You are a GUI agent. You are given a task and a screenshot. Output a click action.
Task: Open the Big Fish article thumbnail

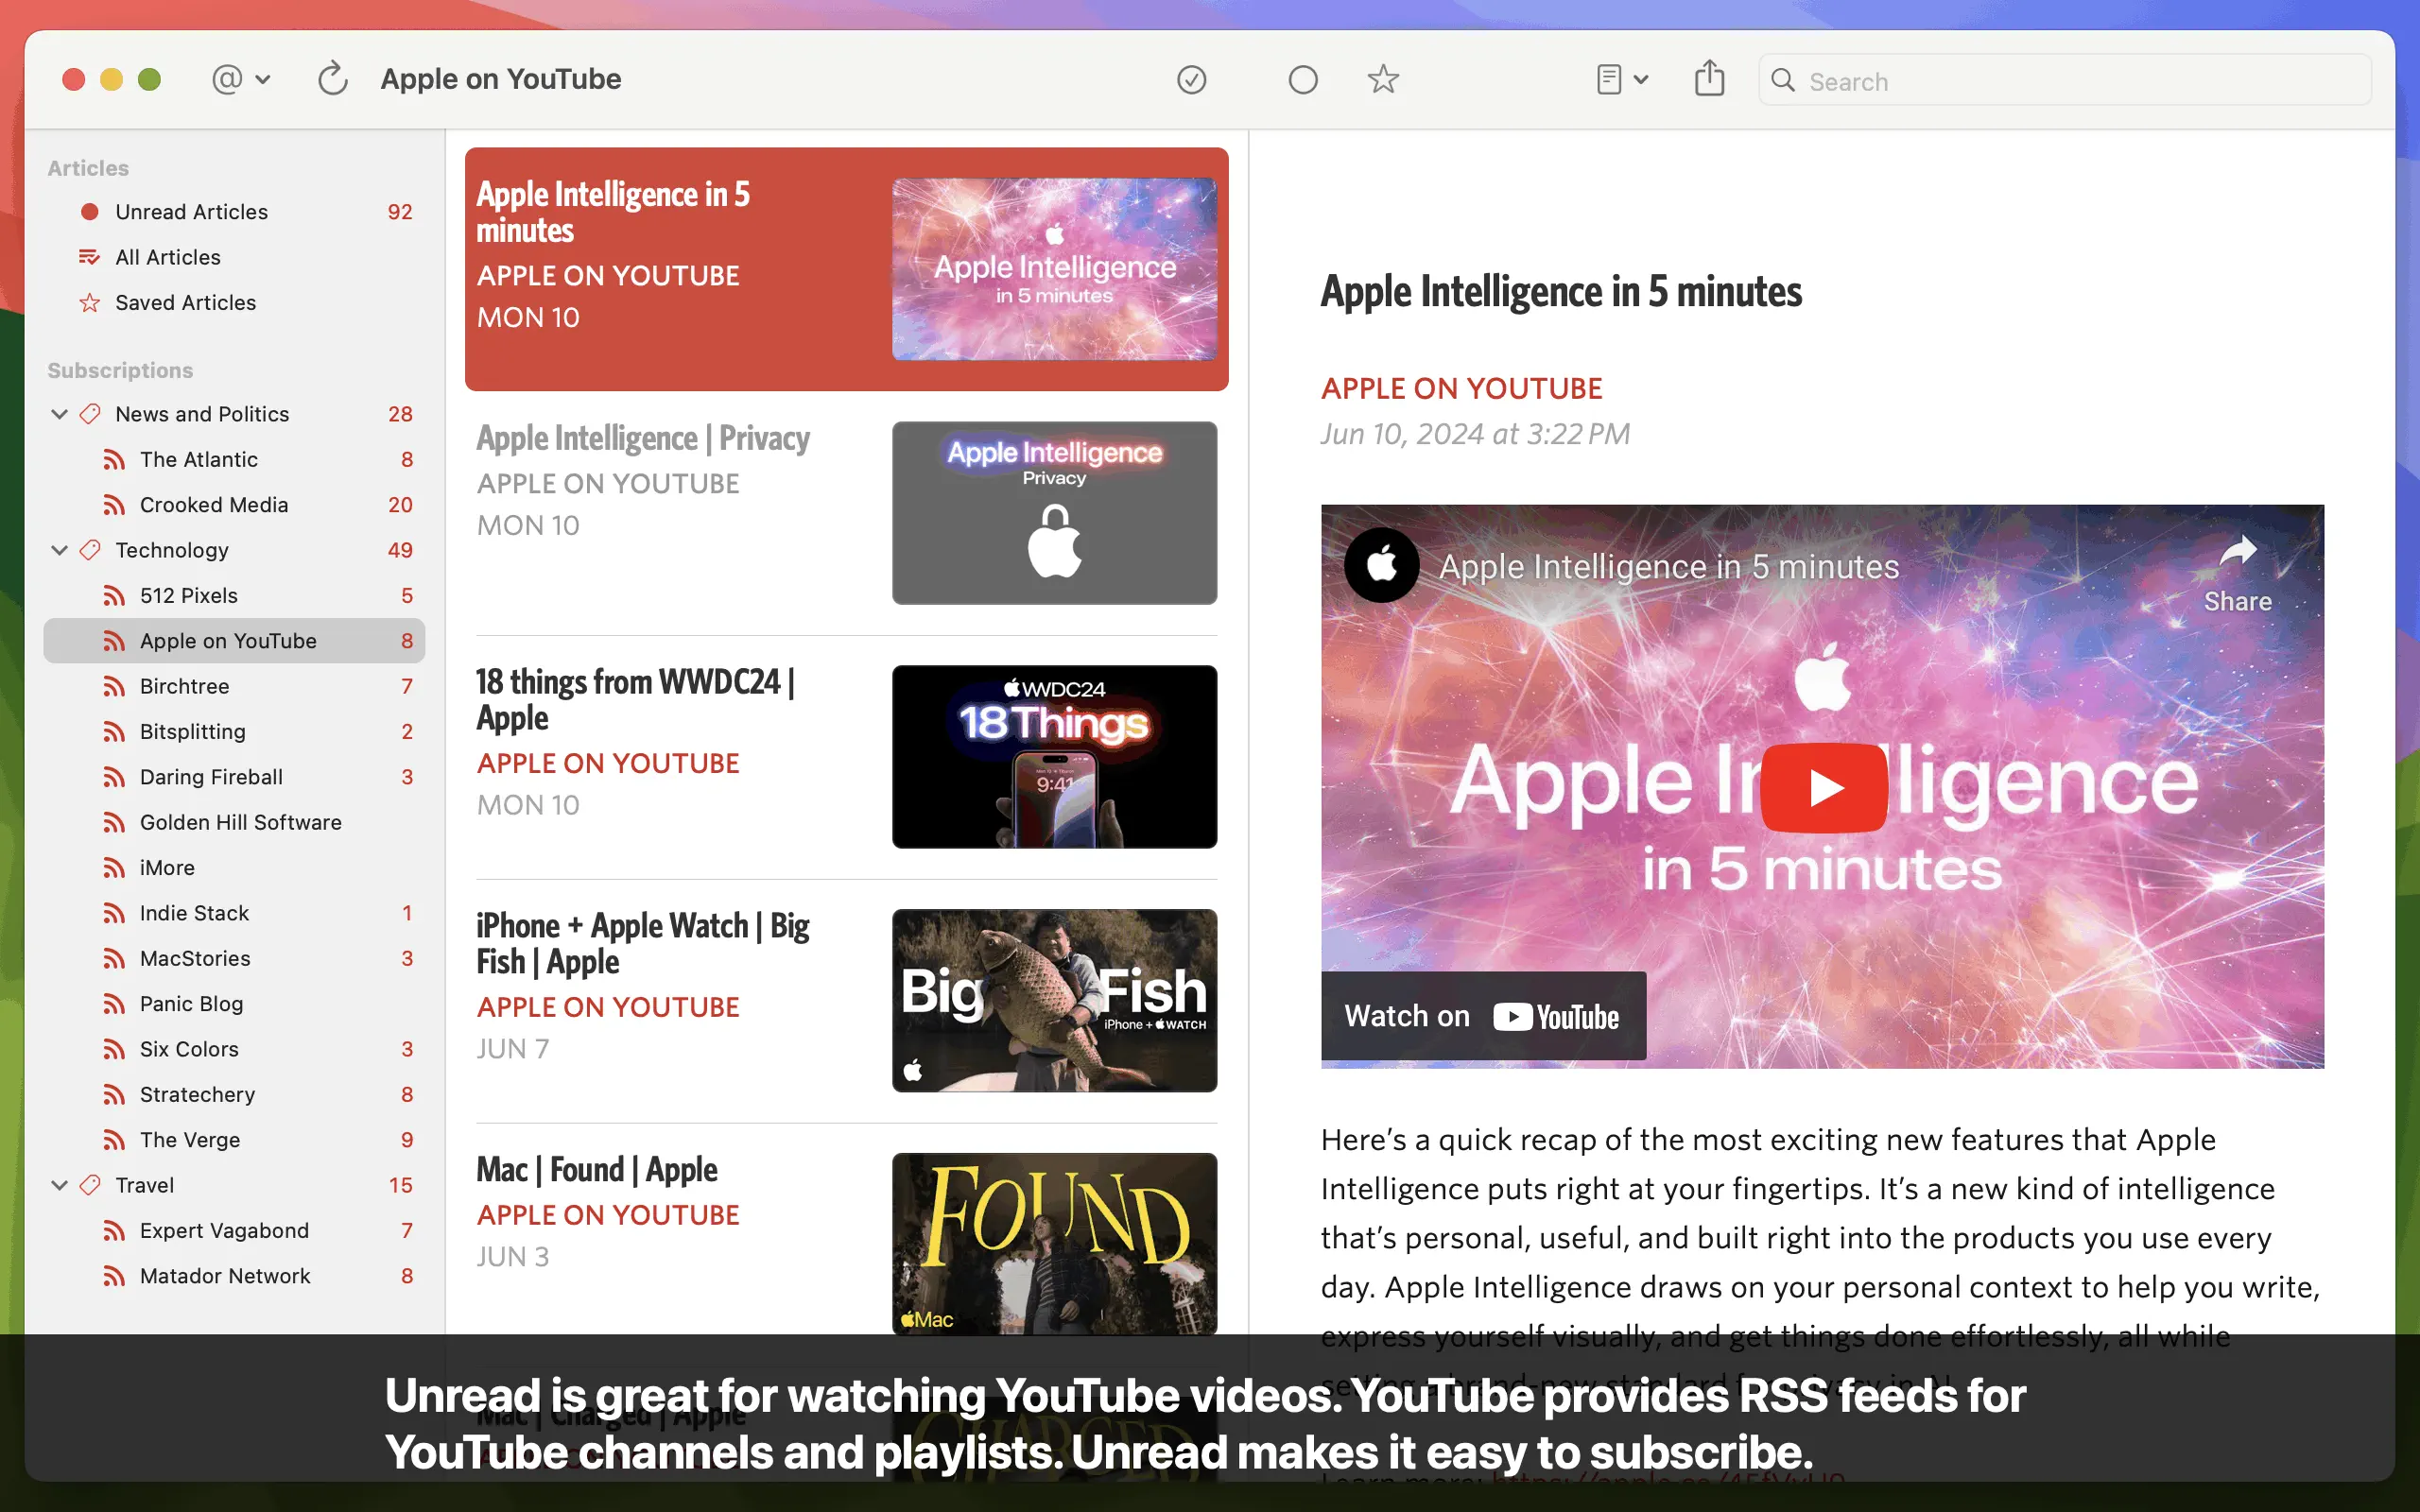pyautogui.click(x=1054, y=1000)
